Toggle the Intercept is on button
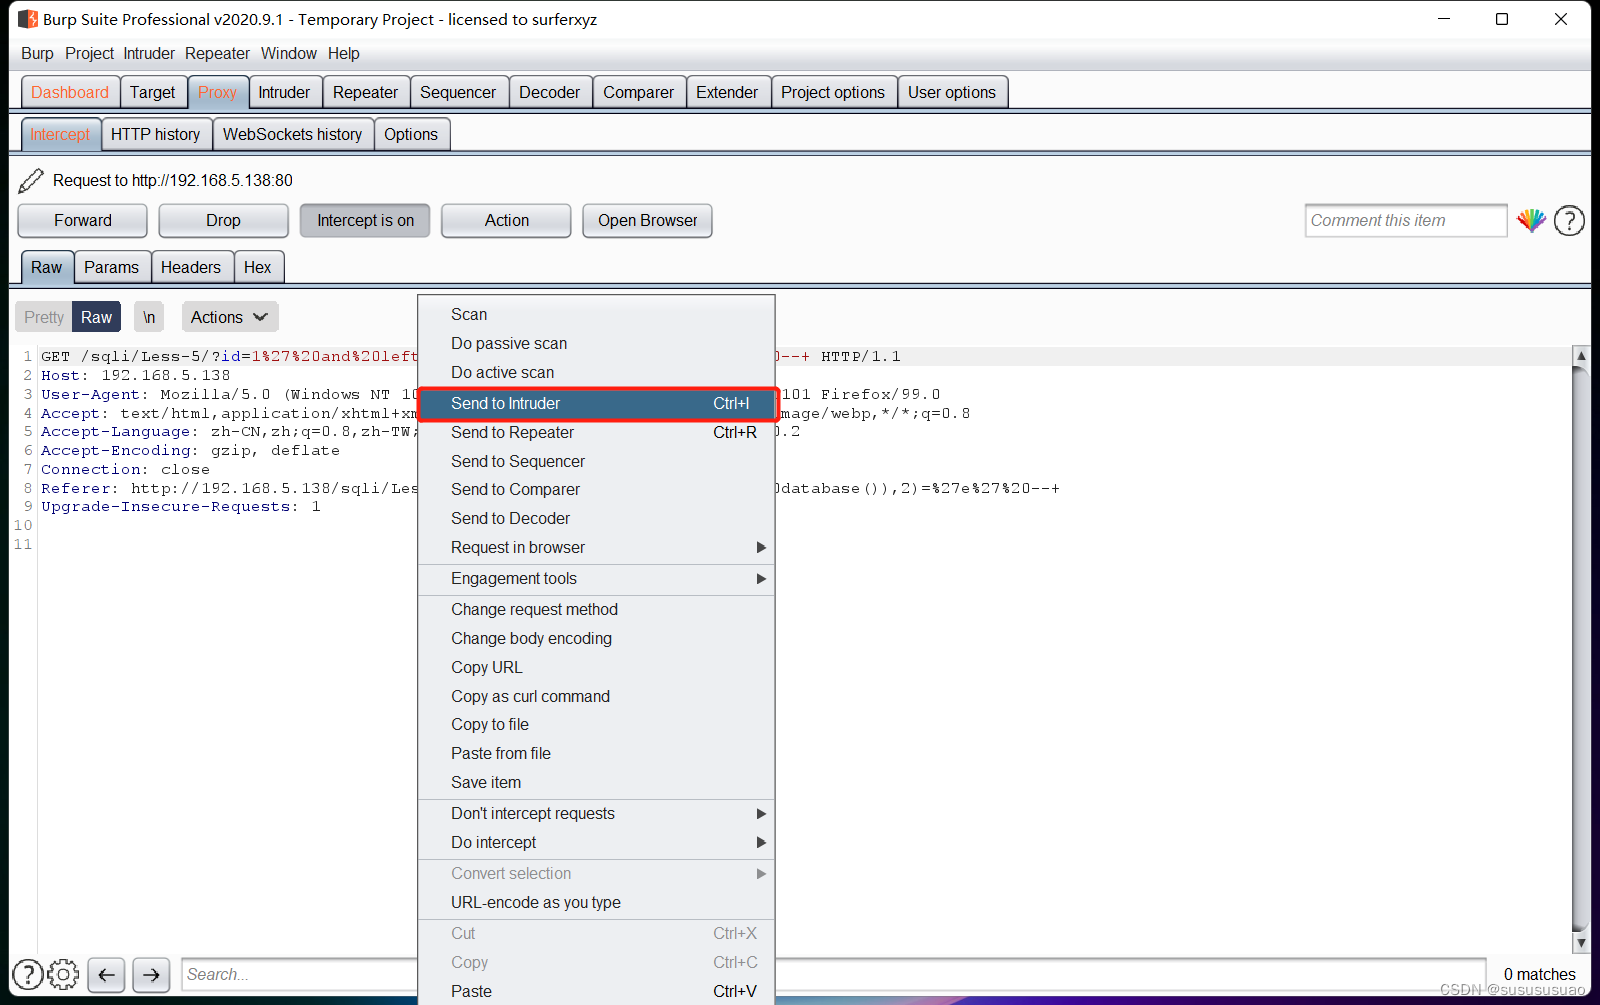1600x1005 pixels. click(x=365, y=221)
